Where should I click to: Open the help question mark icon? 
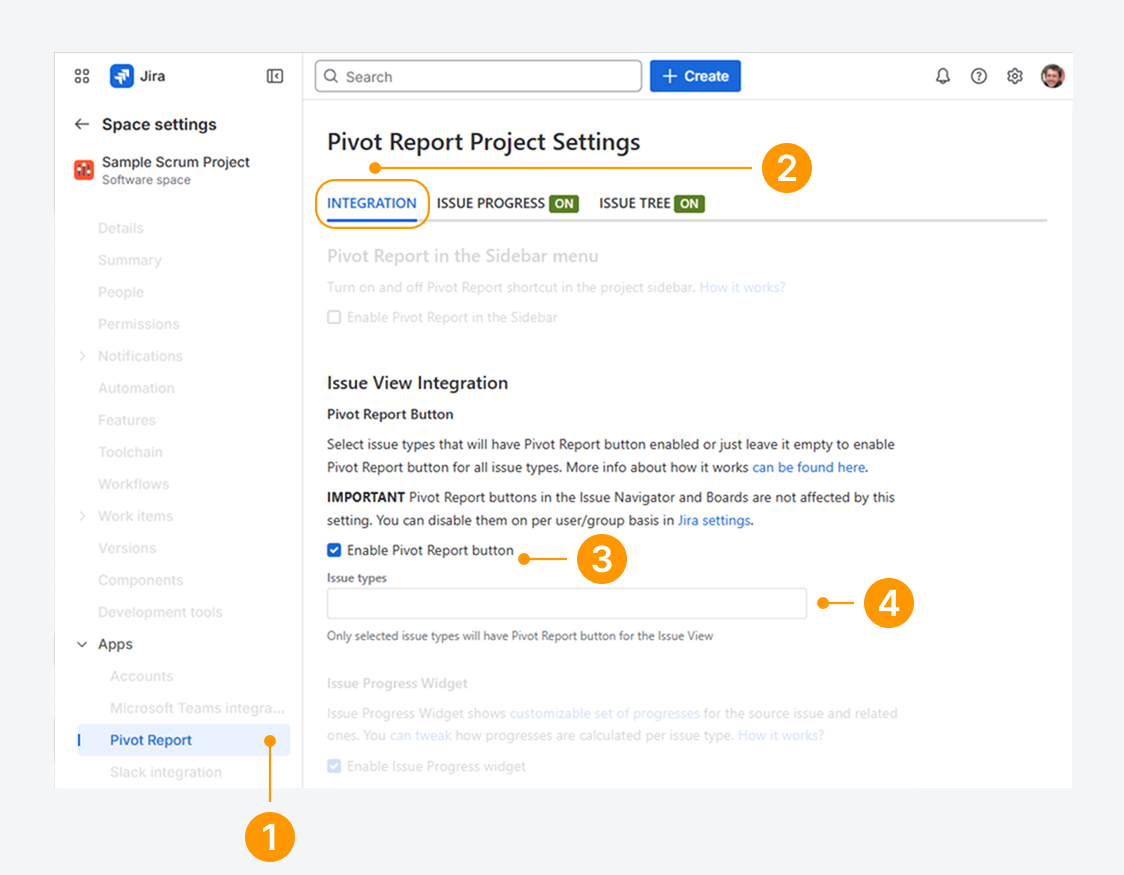978,76
